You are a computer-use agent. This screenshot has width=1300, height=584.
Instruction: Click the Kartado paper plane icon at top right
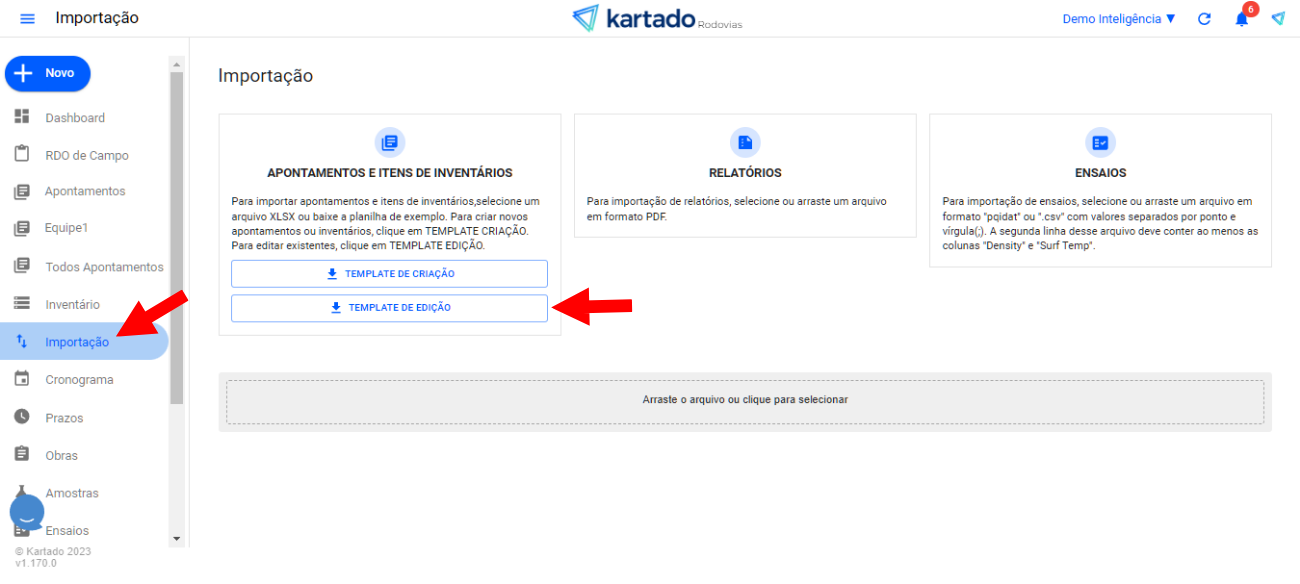[x=1278, y=19]
